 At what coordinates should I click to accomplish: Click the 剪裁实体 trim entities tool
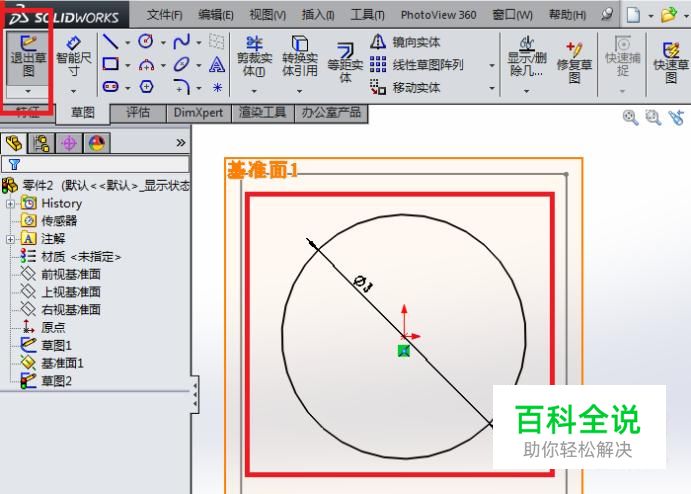click(254, 56)
